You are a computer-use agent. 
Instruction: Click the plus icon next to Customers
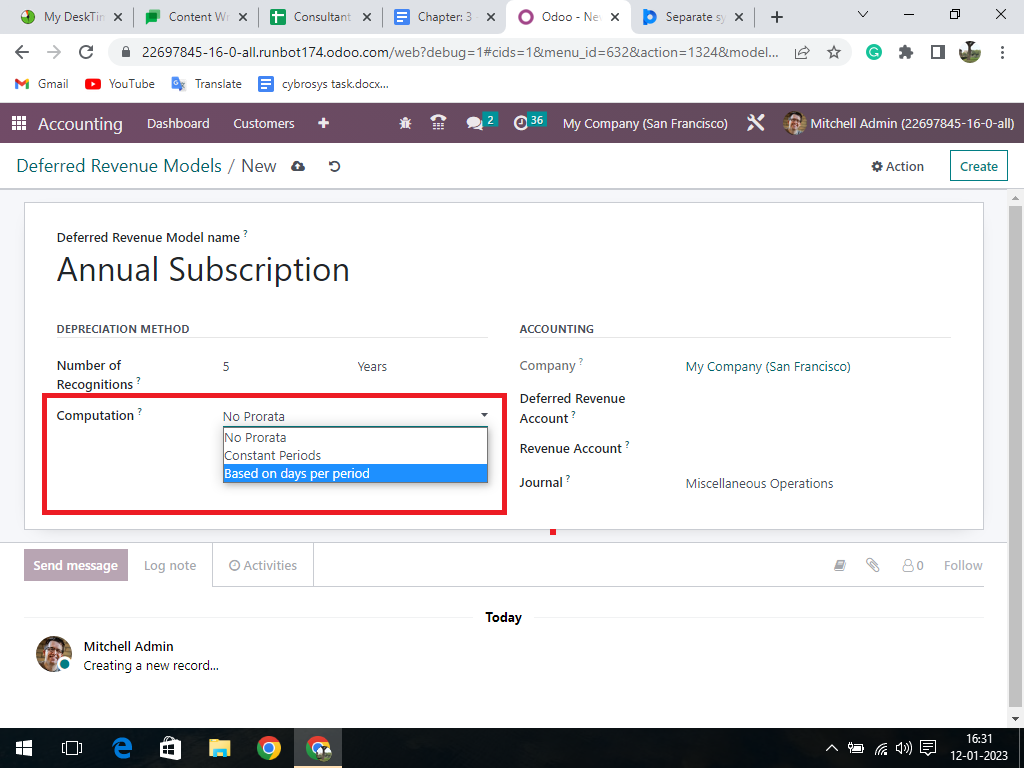point(323,123)
